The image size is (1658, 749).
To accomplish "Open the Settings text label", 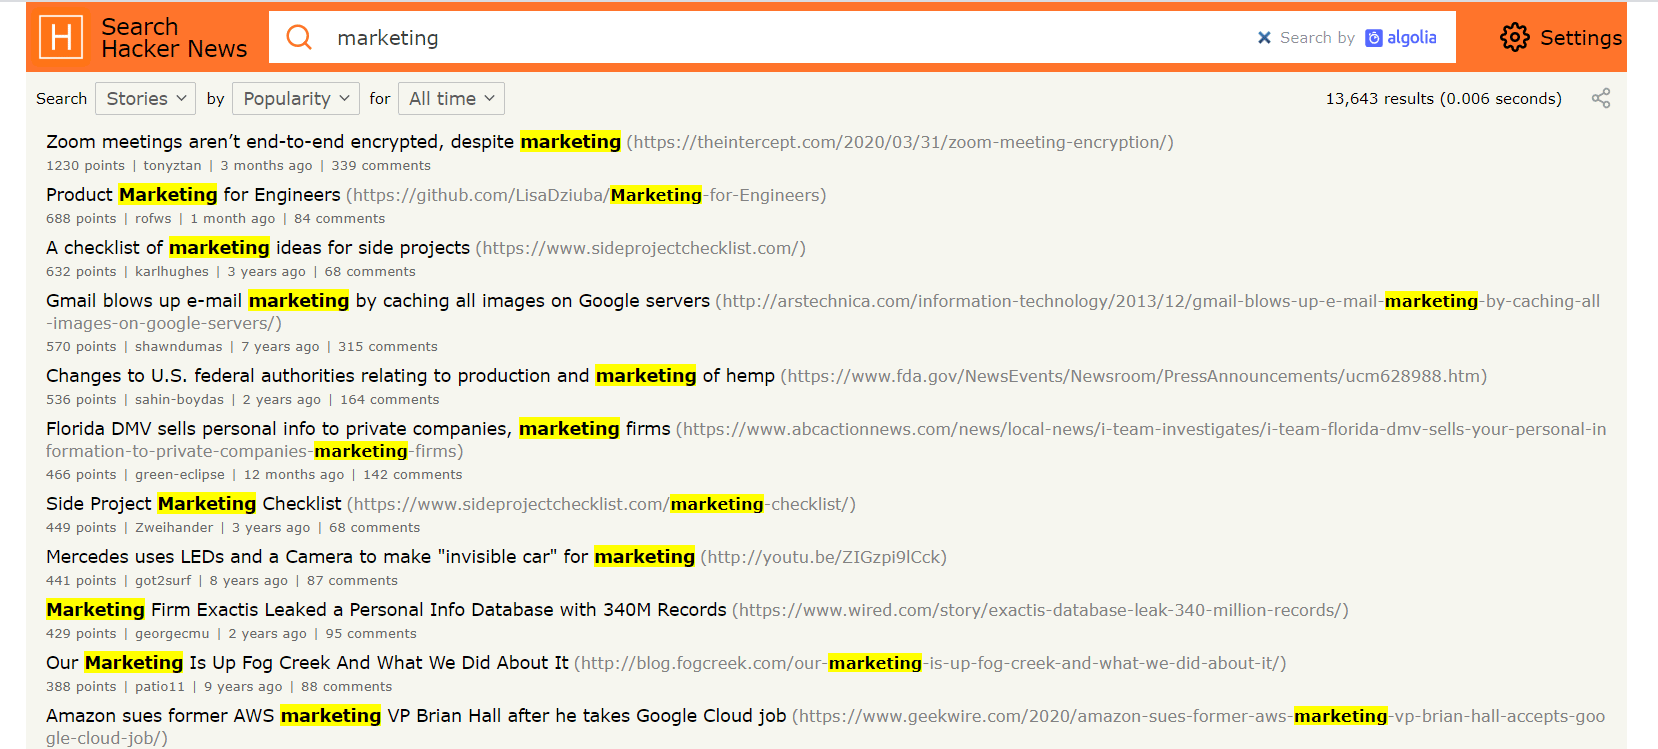I will [x=1580, y=38].
